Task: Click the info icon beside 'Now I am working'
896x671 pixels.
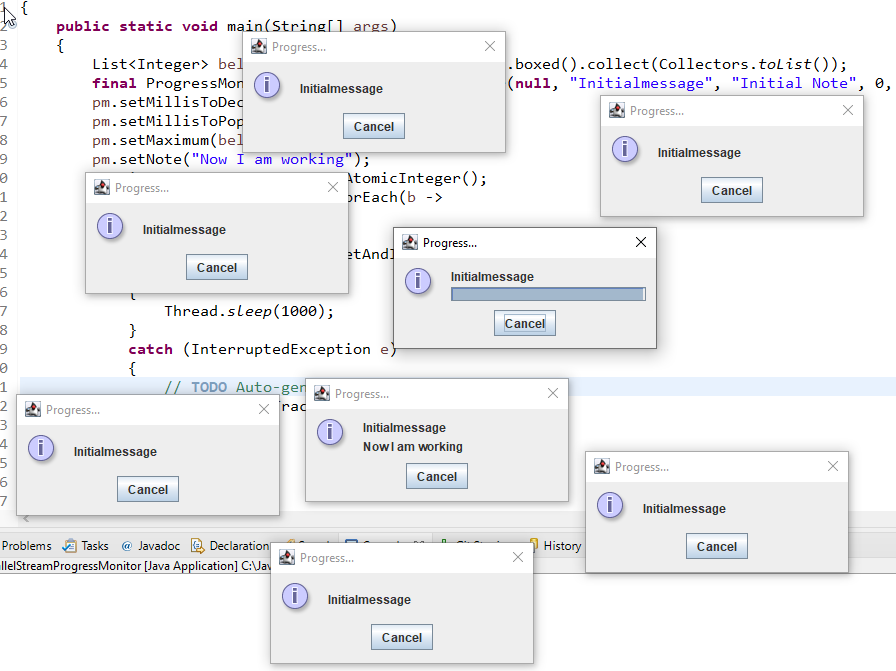Action: [330, 432]
